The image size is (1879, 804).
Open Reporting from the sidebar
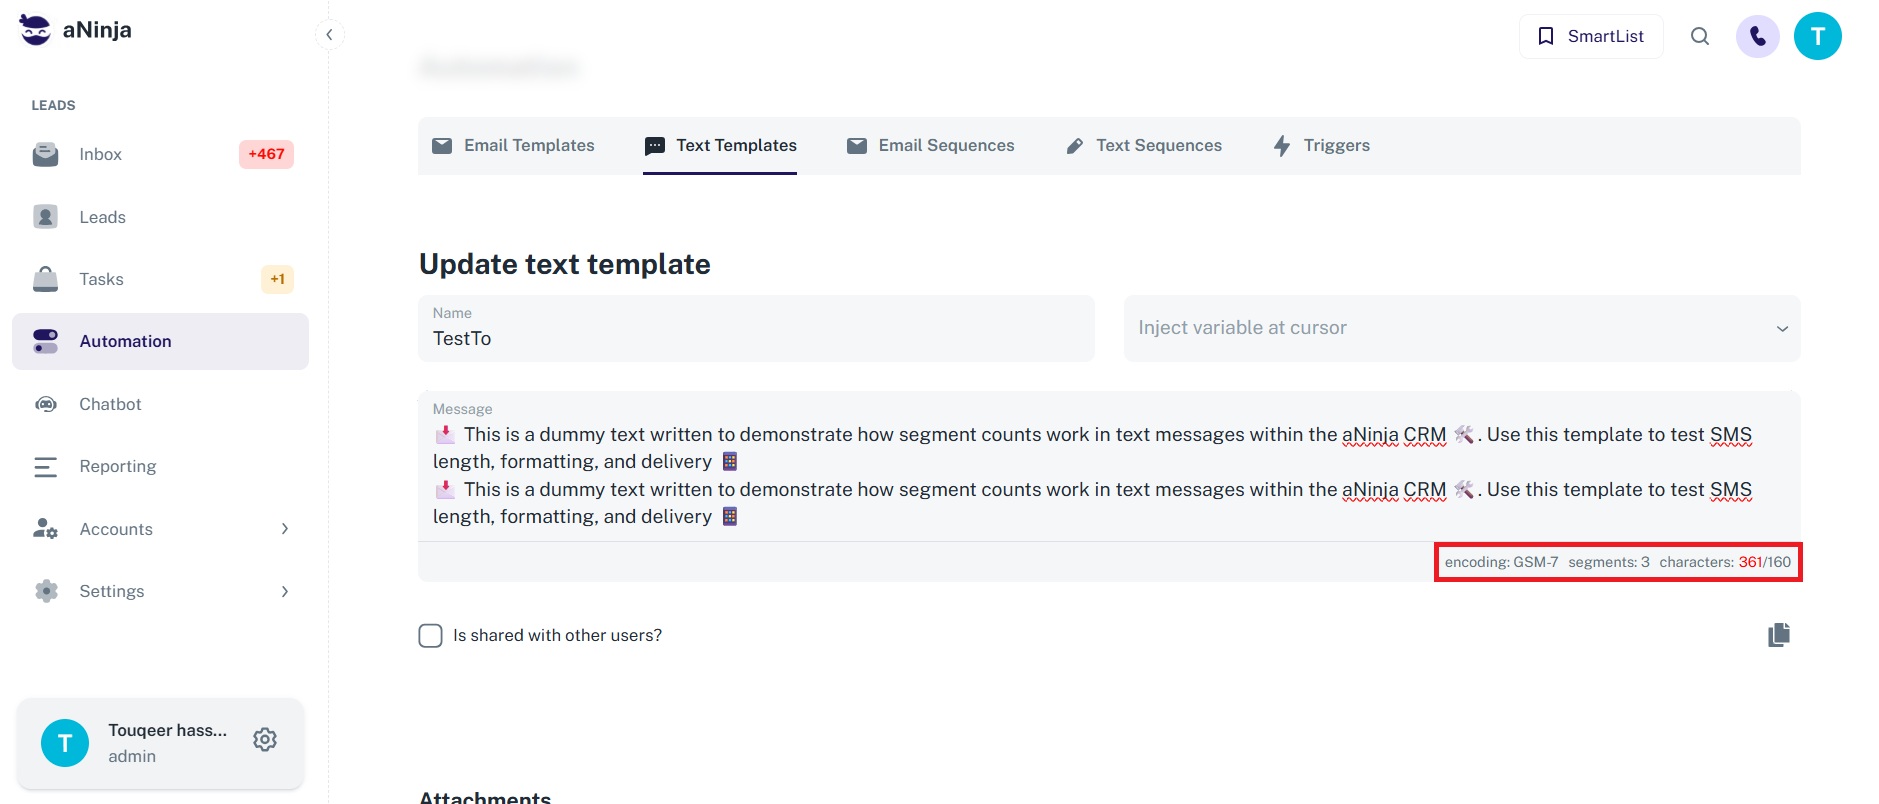point(117,466)
